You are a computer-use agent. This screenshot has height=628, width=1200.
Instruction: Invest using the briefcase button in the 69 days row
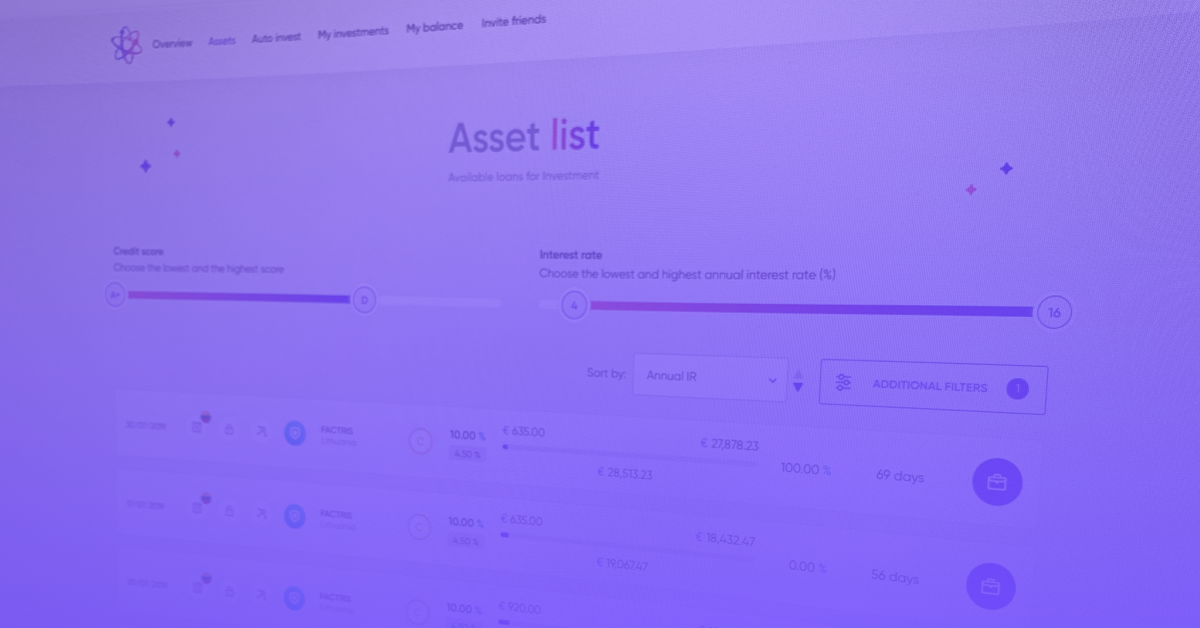pos(997,483)
